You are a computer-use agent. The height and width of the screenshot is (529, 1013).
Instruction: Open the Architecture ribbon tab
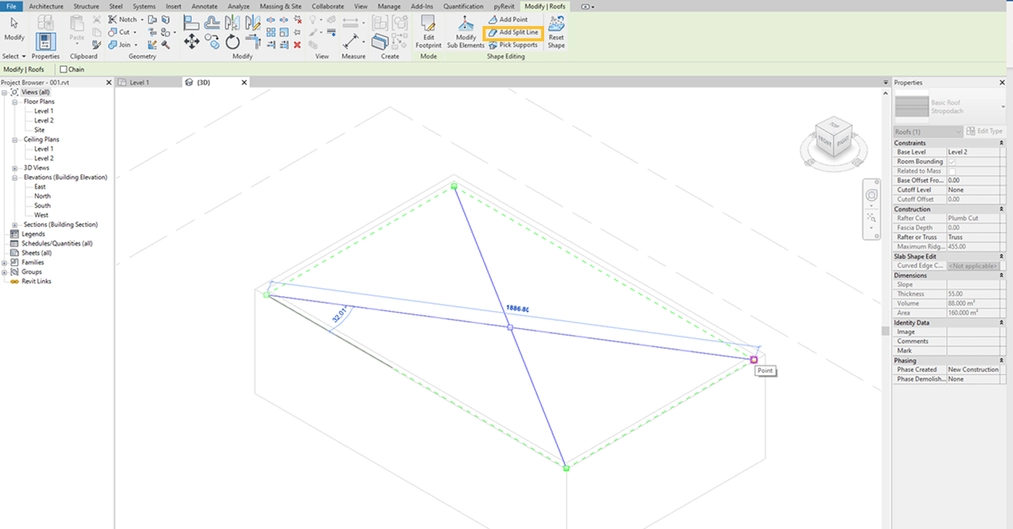pos(46,6)
